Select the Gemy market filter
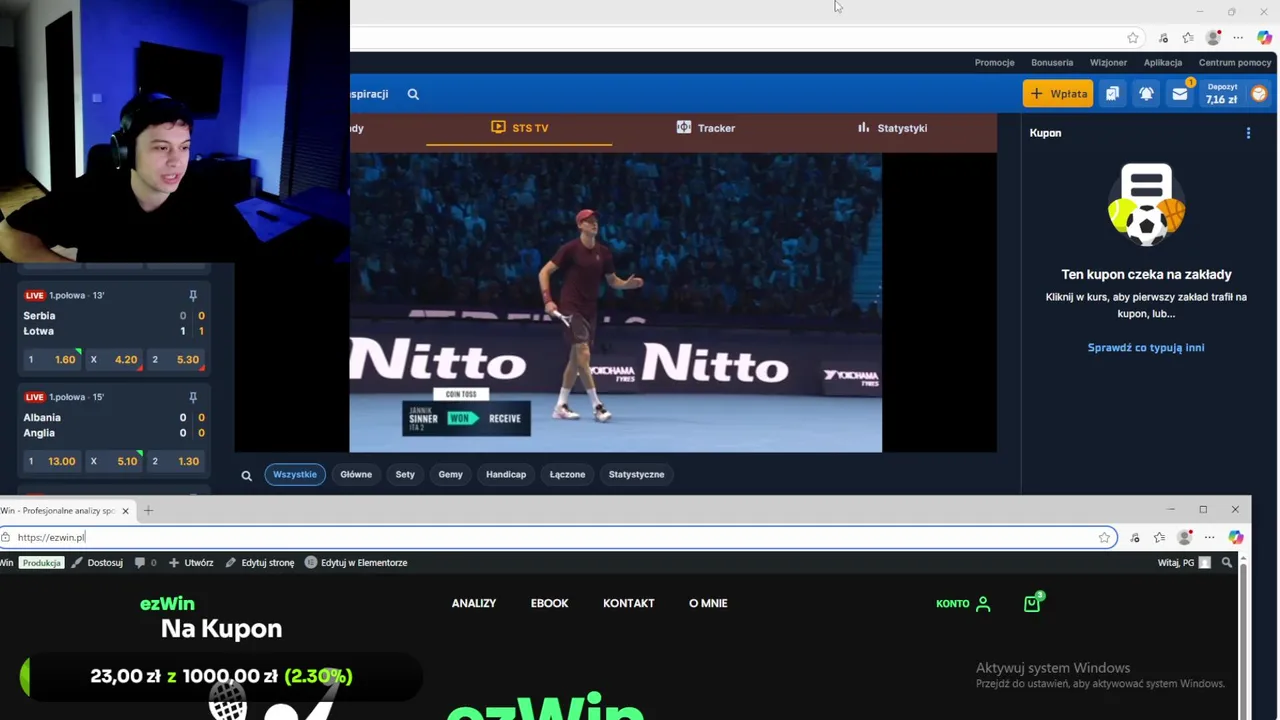The height and width of the screenshot is (720, 1280). (450, 474)
